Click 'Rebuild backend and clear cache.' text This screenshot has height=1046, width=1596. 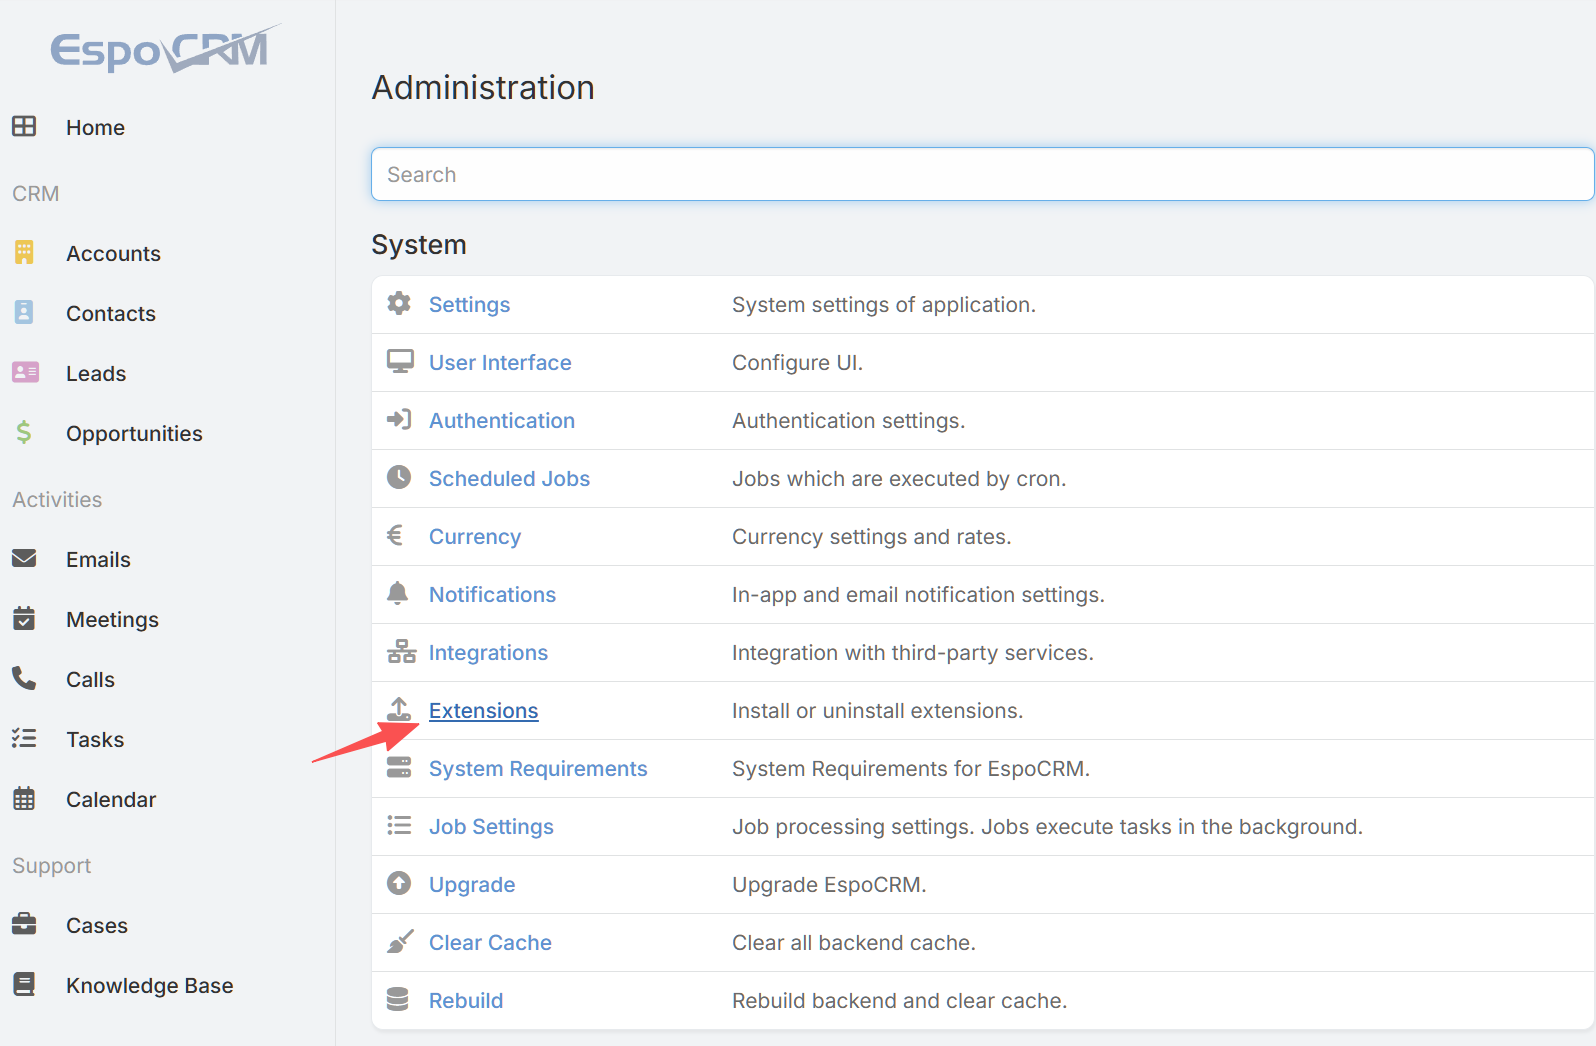tap(899, 1000)
